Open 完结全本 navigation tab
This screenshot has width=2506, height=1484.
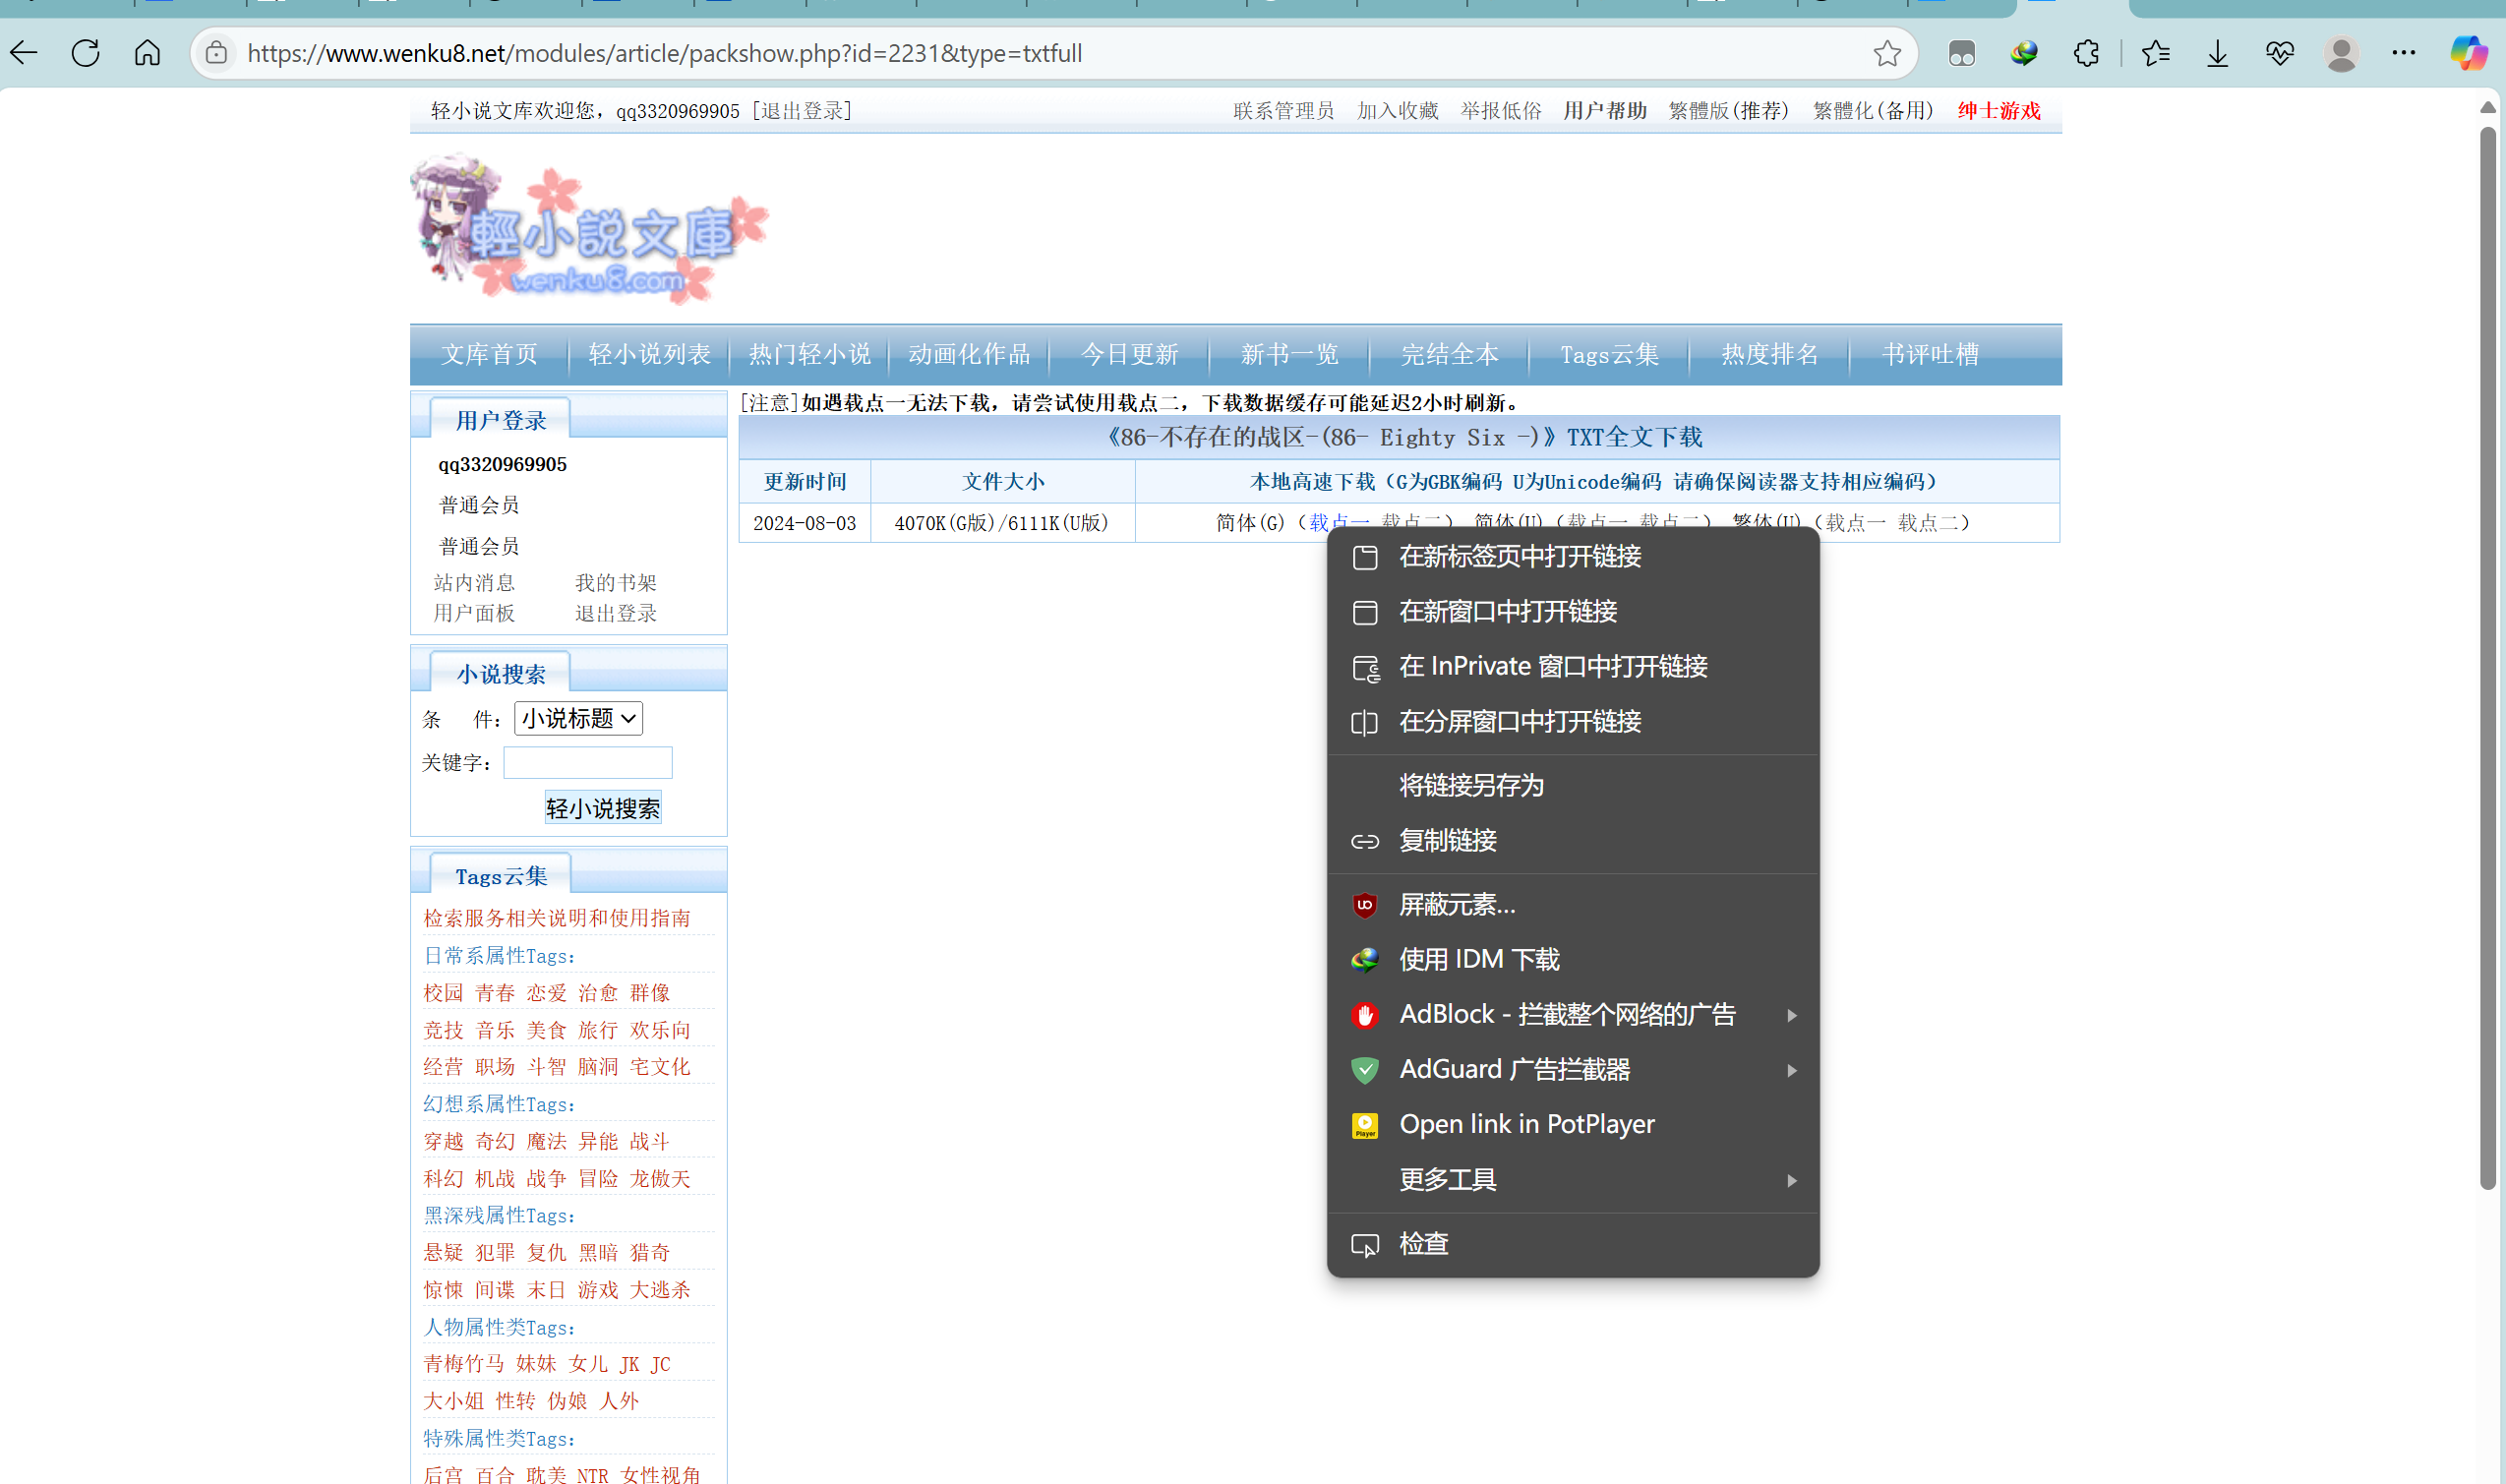pyautogui.click(x=1449, y=354)
